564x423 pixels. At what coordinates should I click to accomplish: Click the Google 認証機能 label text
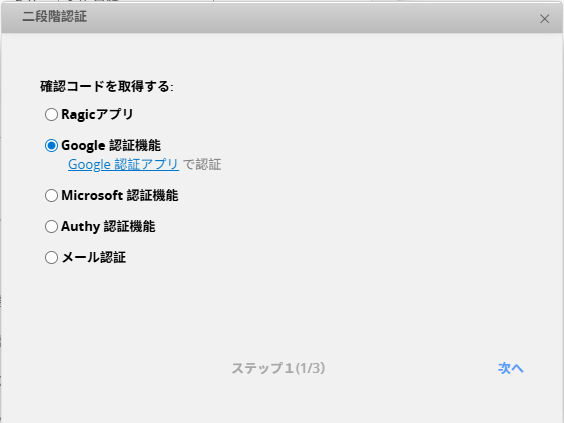[111, 145]
